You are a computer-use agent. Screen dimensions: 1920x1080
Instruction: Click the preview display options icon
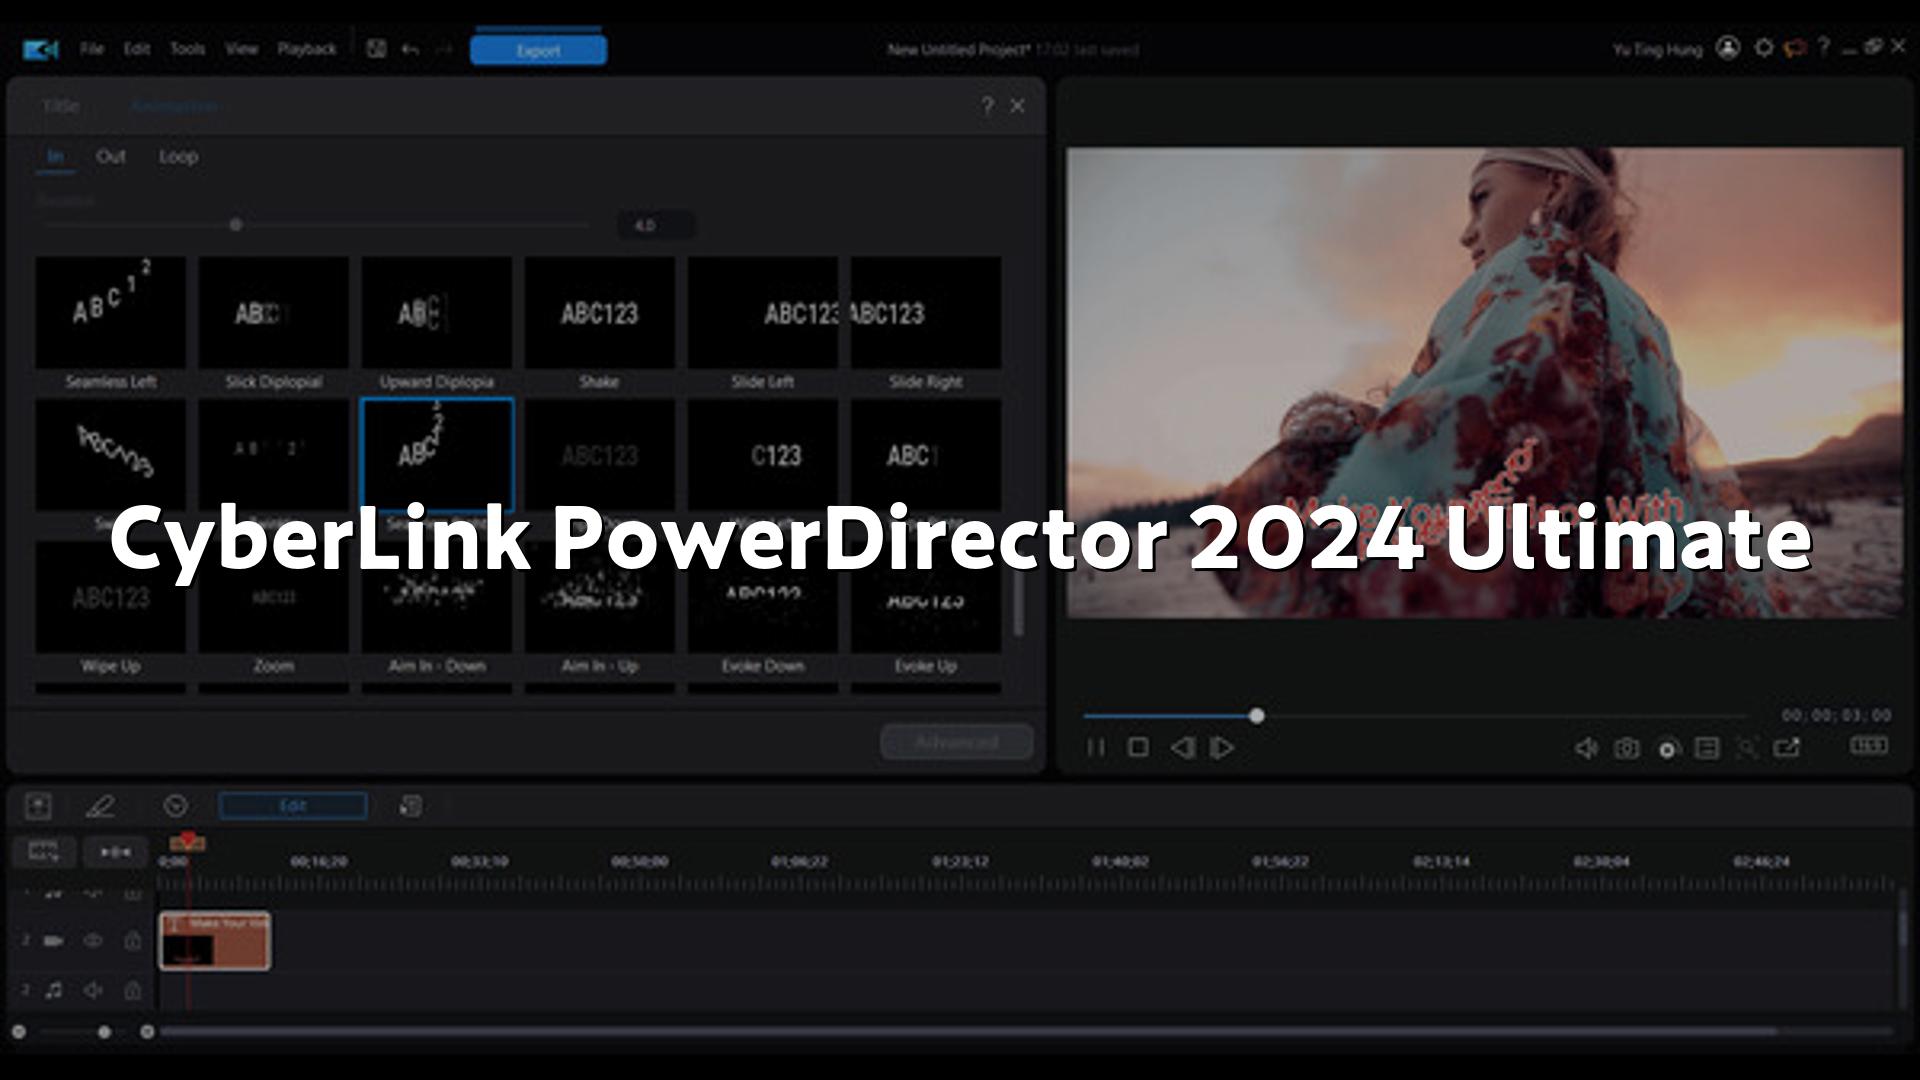tap(1707, 748)
